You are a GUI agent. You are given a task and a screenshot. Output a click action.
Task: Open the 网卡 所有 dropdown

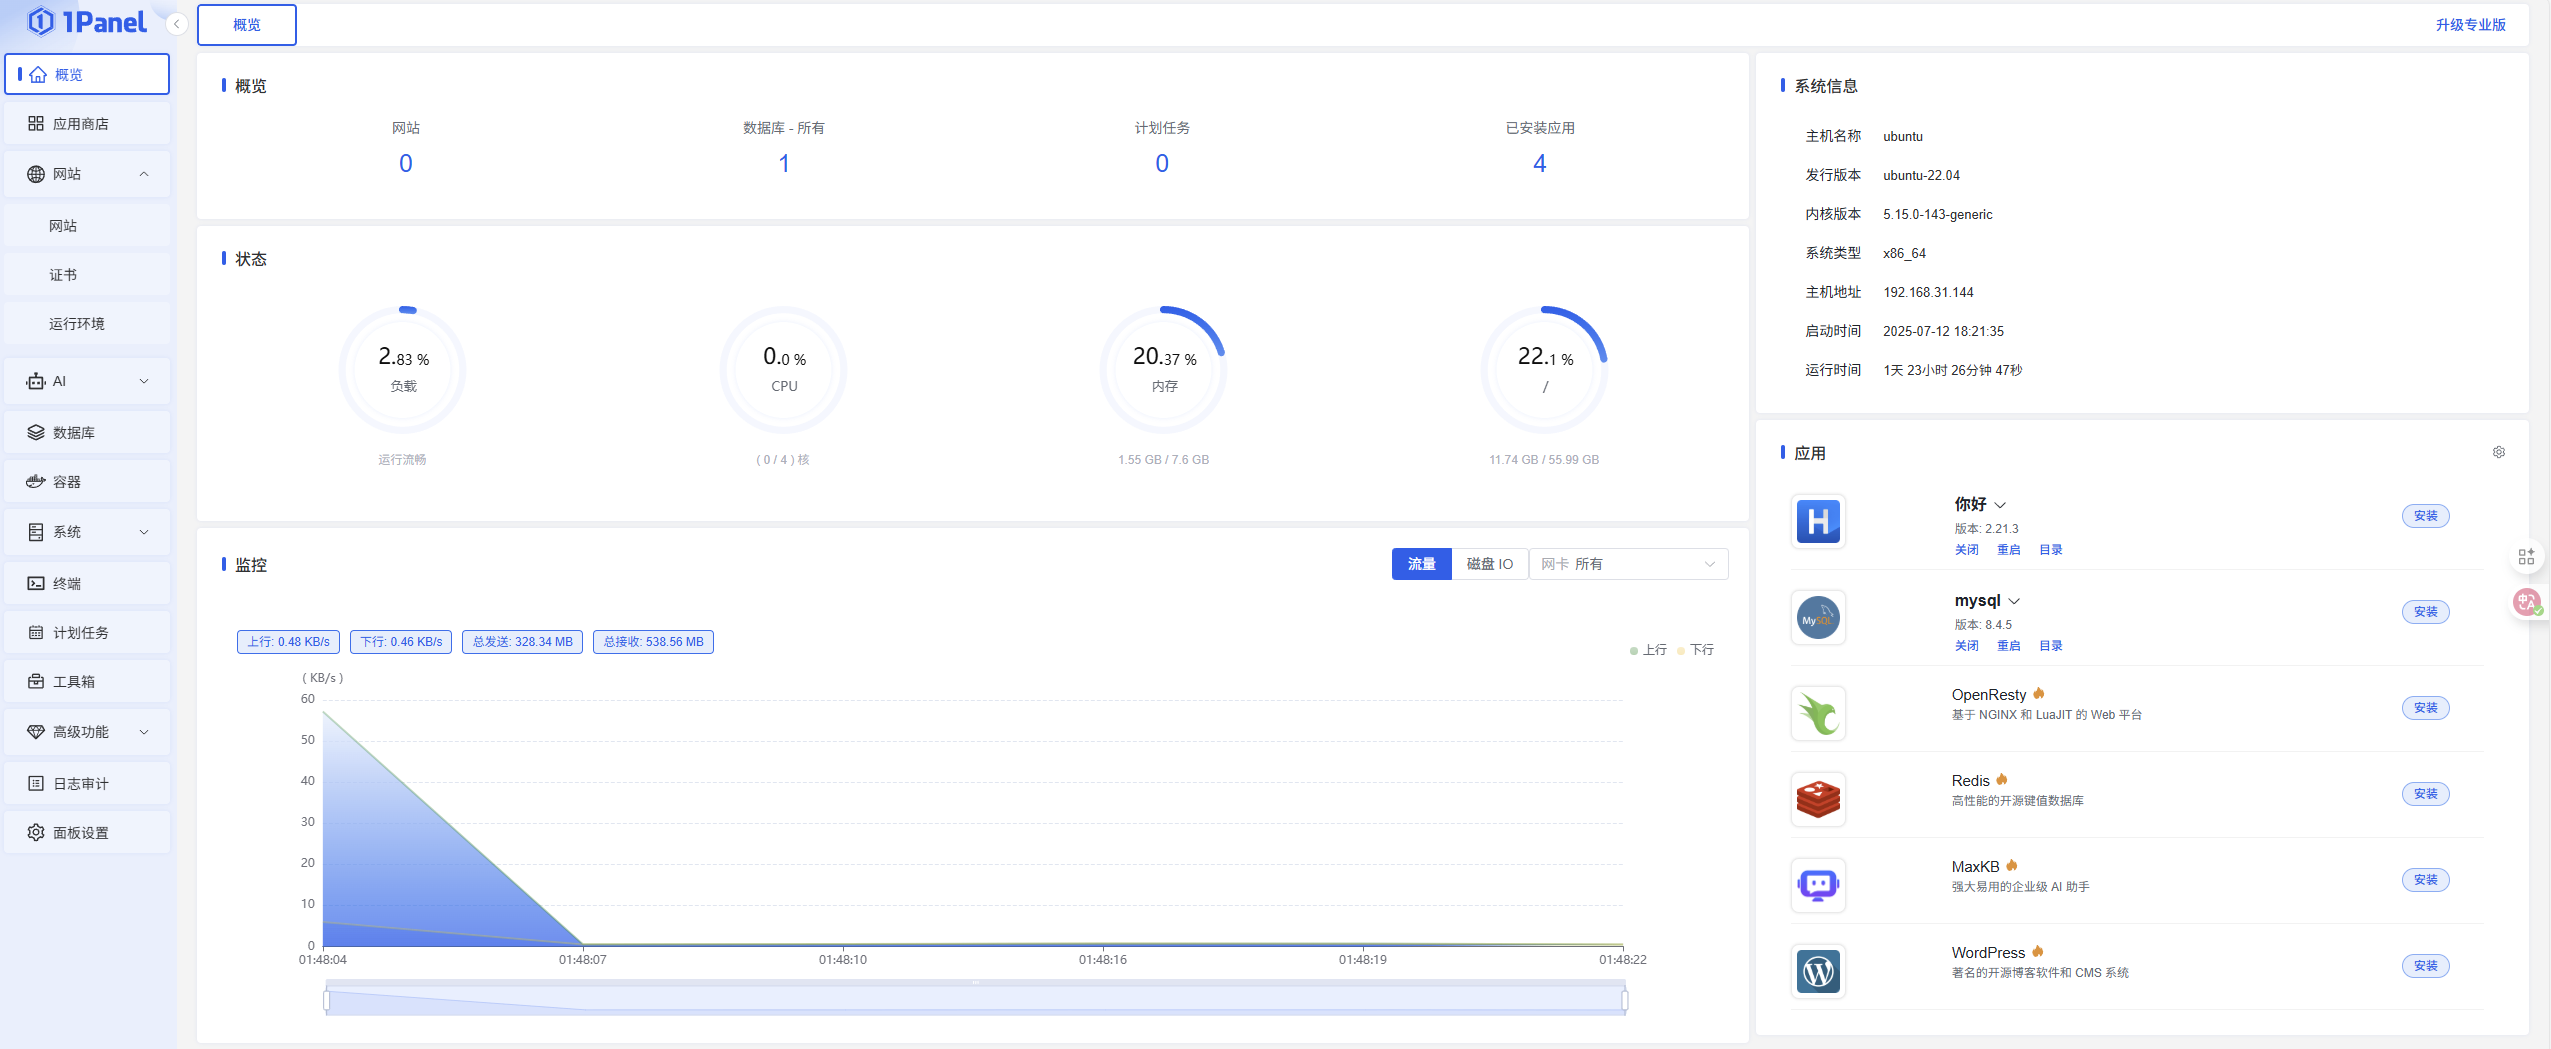click(1628, 565)
